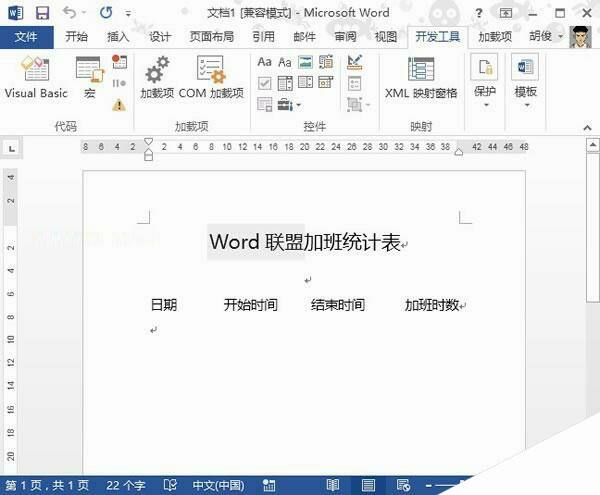Open legacy tools dropdown

coord(289,104)
